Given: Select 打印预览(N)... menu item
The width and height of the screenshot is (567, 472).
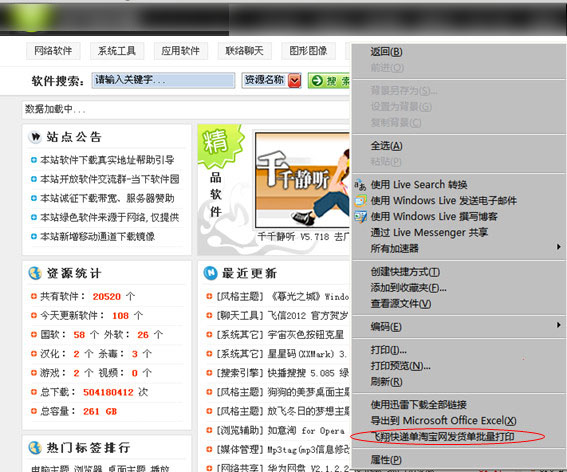Looking at the screenshot, I should pyautogui.click(x=400, y=366).
